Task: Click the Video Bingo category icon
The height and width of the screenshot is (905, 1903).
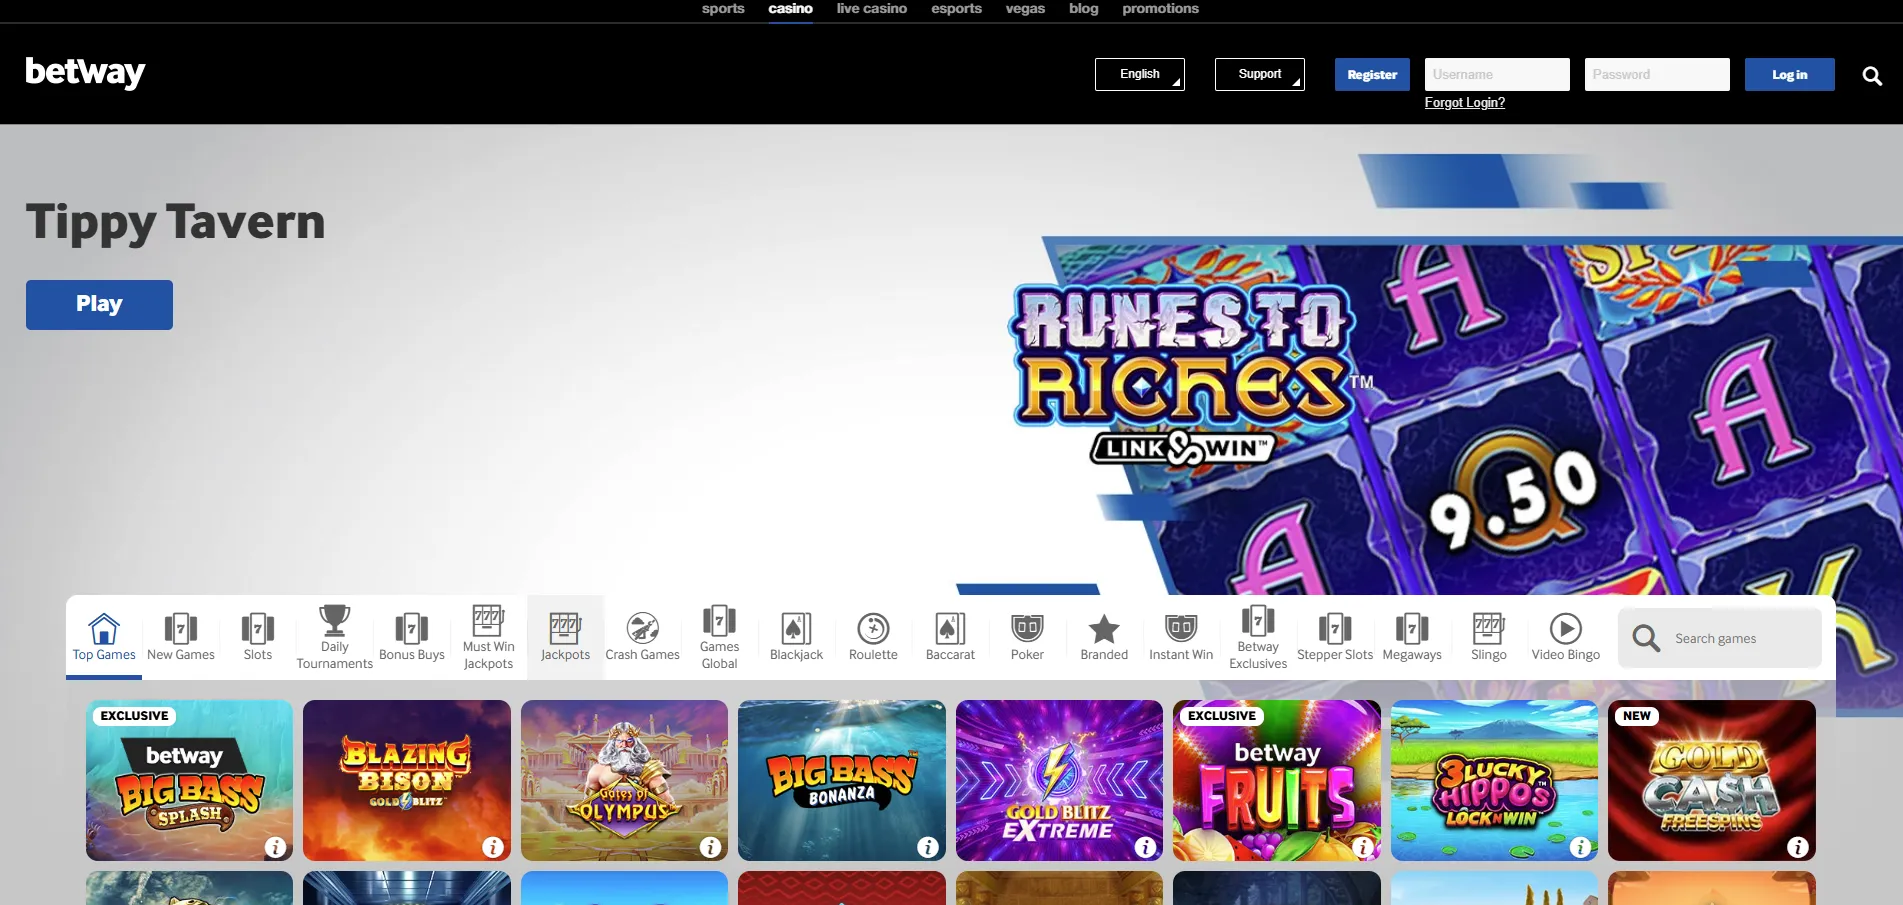Action: (x=1565, y=630)
